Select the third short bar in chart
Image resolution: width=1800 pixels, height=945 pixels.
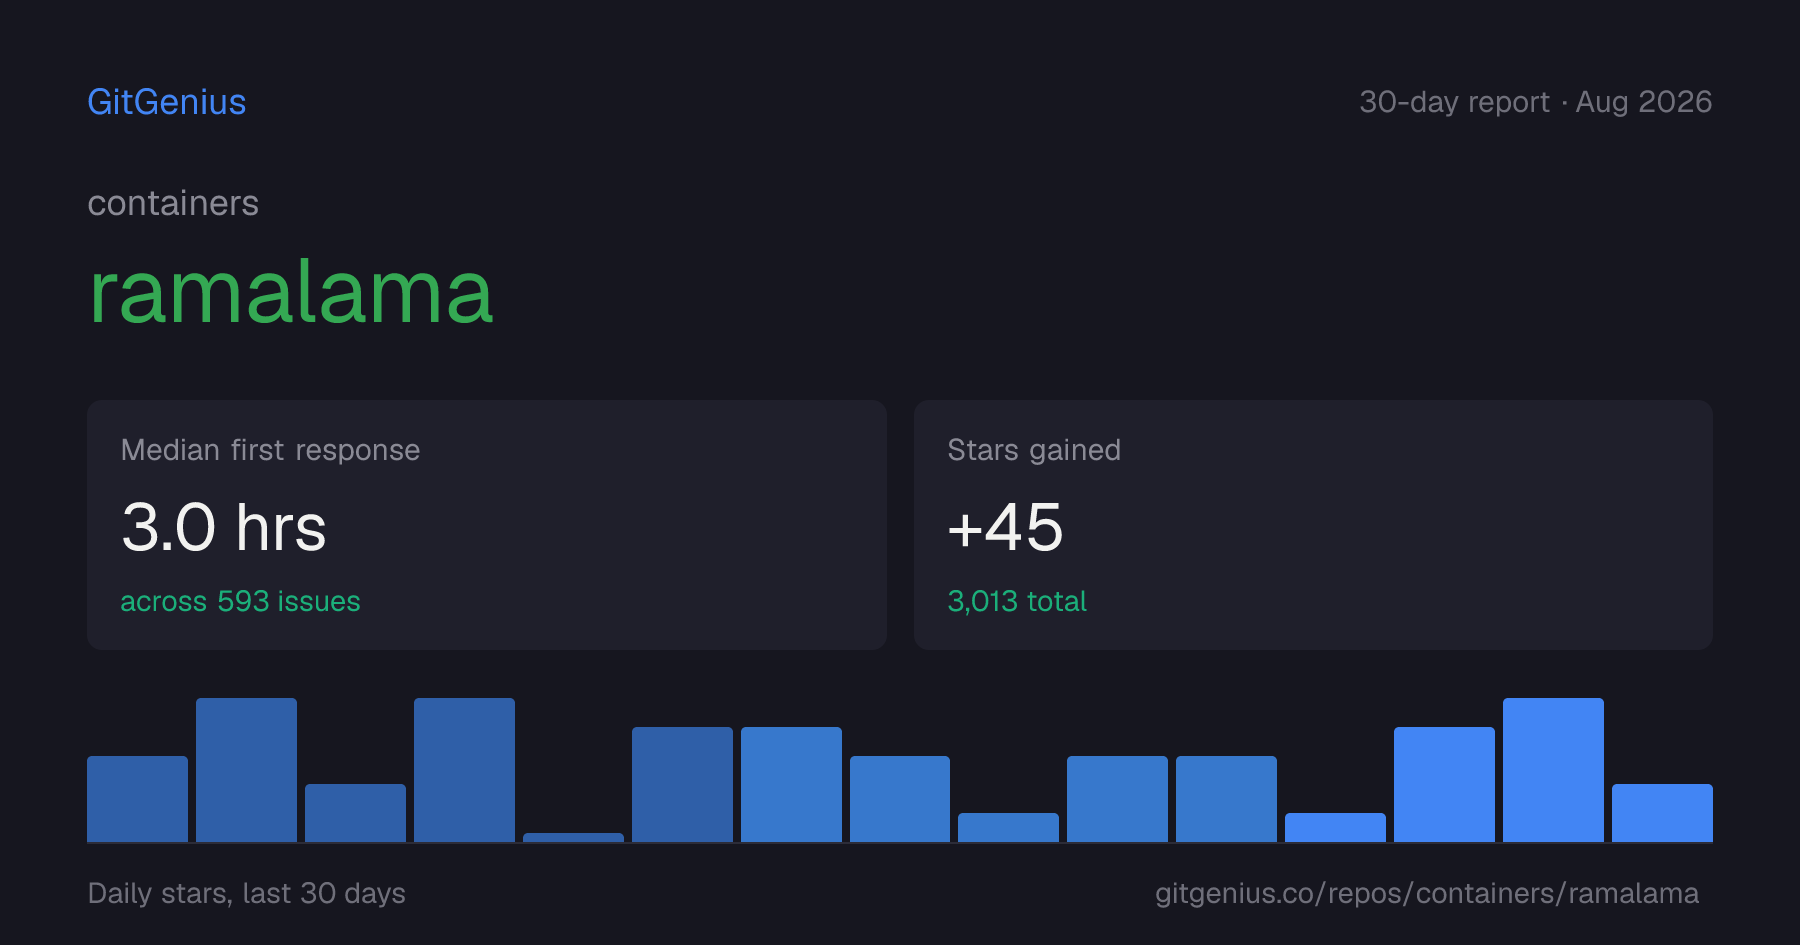(355, 813)
